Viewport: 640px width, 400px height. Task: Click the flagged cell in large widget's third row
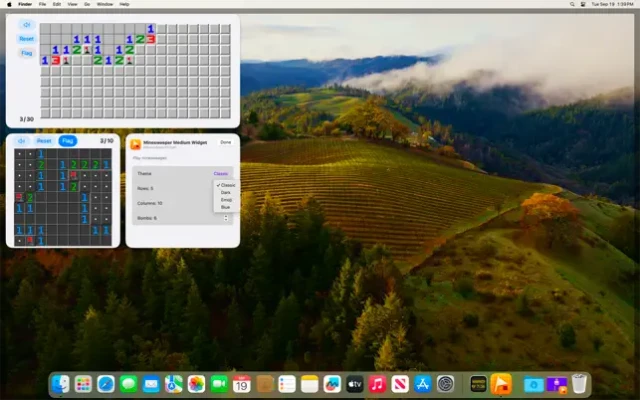[87, 50]
